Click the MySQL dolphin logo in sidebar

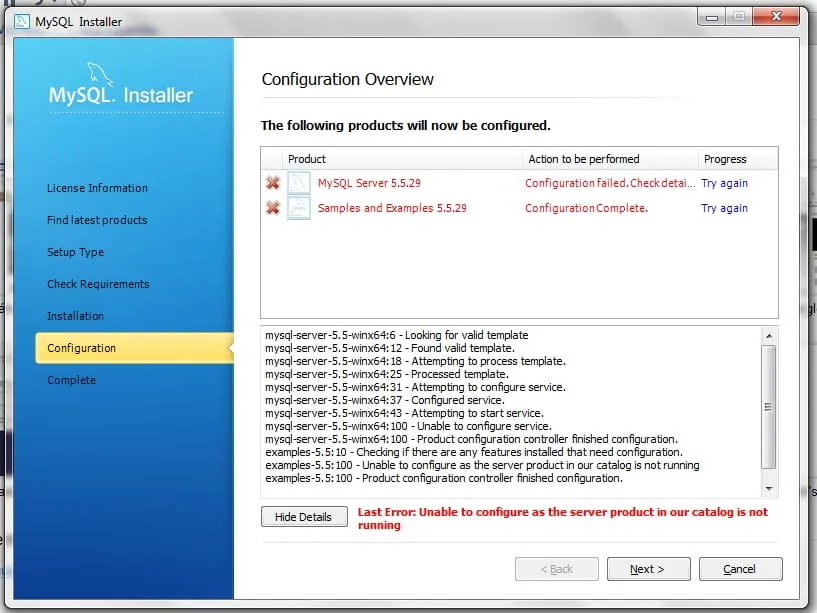pyautogui.click(x=100, y=74)
